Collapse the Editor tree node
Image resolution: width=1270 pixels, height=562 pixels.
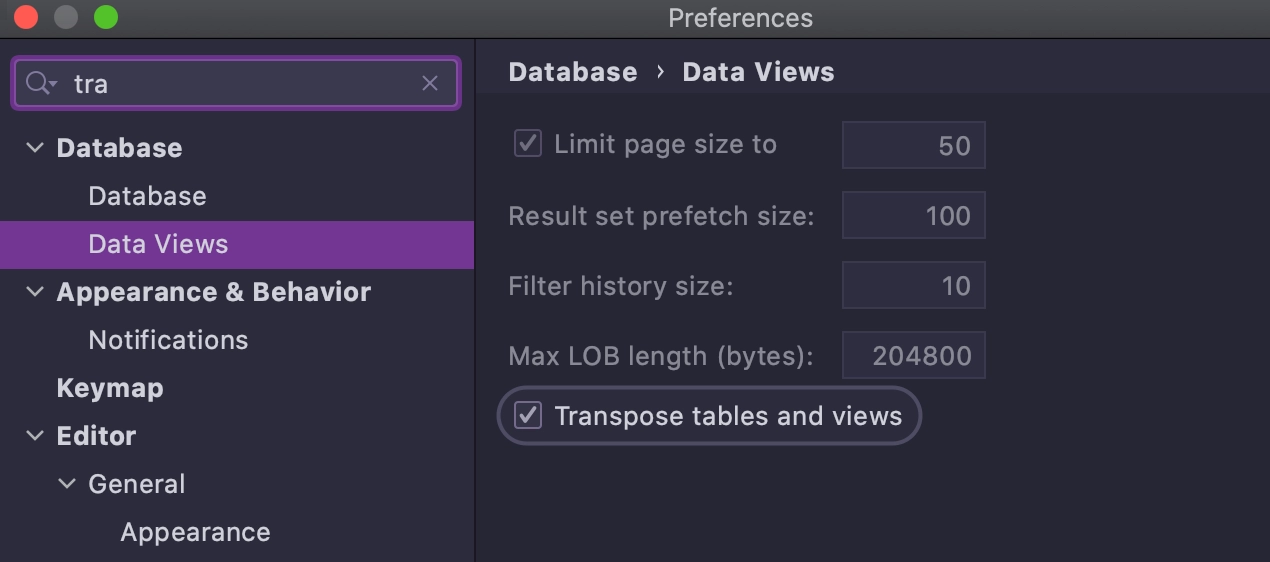35,436
